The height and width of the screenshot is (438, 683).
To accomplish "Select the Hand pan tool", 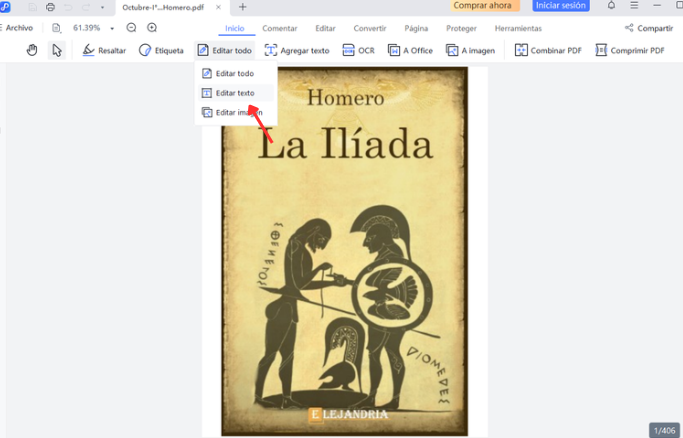I will (x=32, y=50).
